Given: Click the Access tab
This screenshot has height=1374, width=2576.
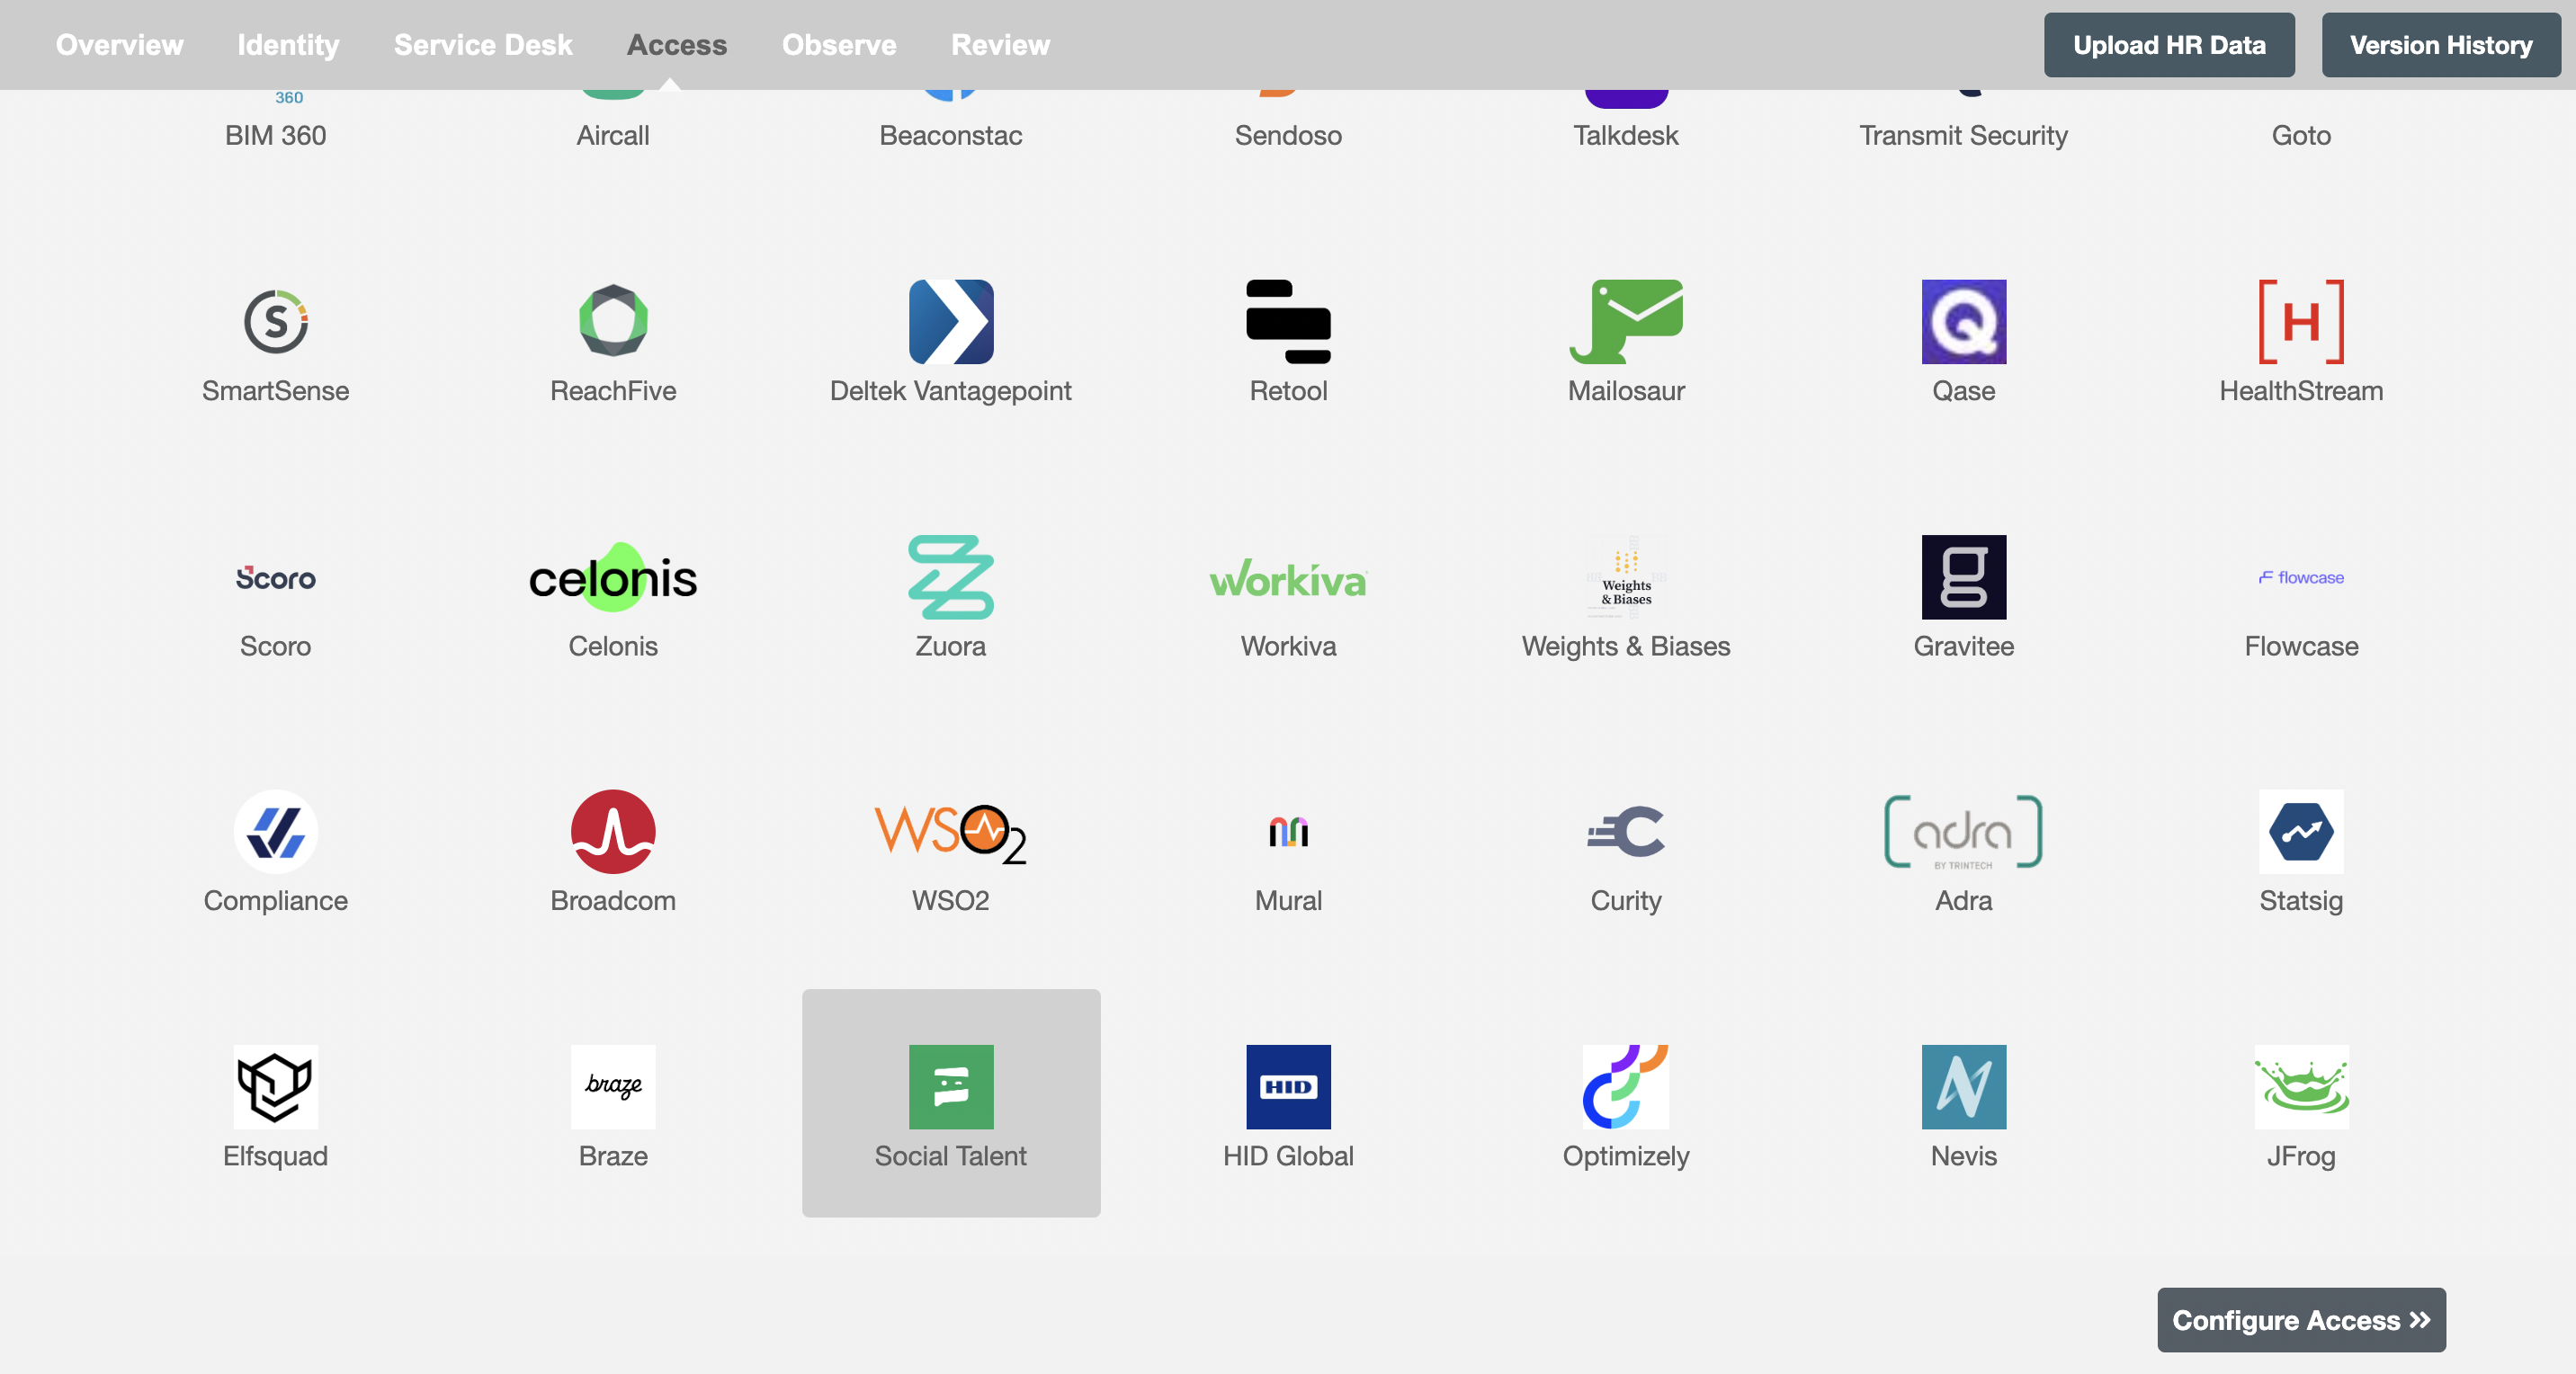Looking at the screenshot, I should tap(676, 42).
